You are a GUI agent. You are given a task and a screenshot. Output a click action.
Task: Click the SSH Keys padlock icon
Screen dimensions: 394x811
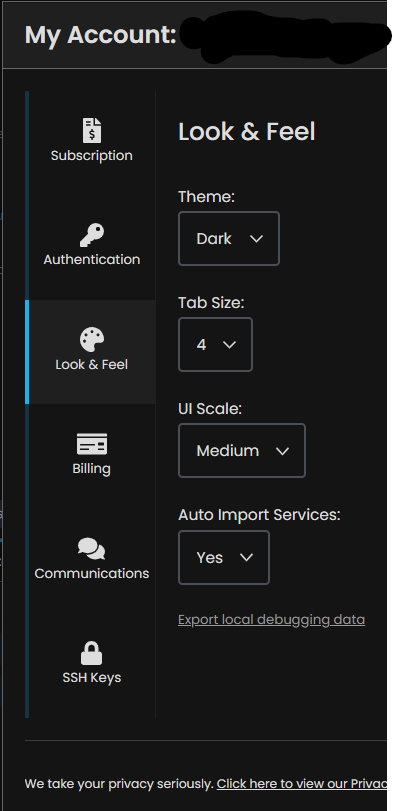[x=92, y=653]
